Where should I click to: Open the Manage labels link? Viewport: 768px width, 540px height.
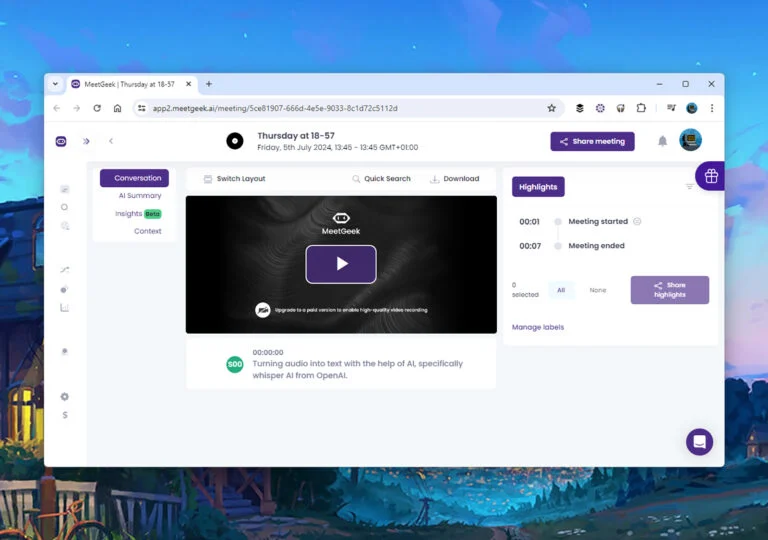[538, 327]
